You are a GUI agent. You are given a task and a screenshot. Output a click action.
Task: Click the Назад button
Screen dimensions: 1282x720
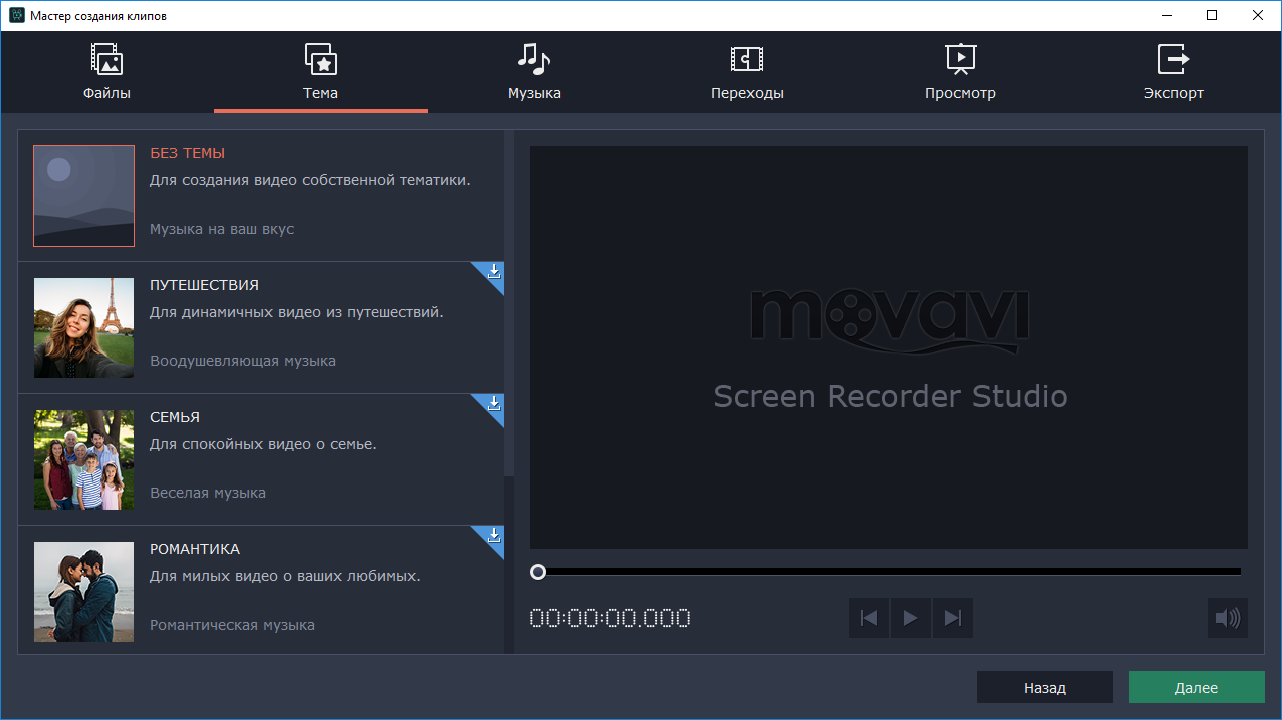1045,688
